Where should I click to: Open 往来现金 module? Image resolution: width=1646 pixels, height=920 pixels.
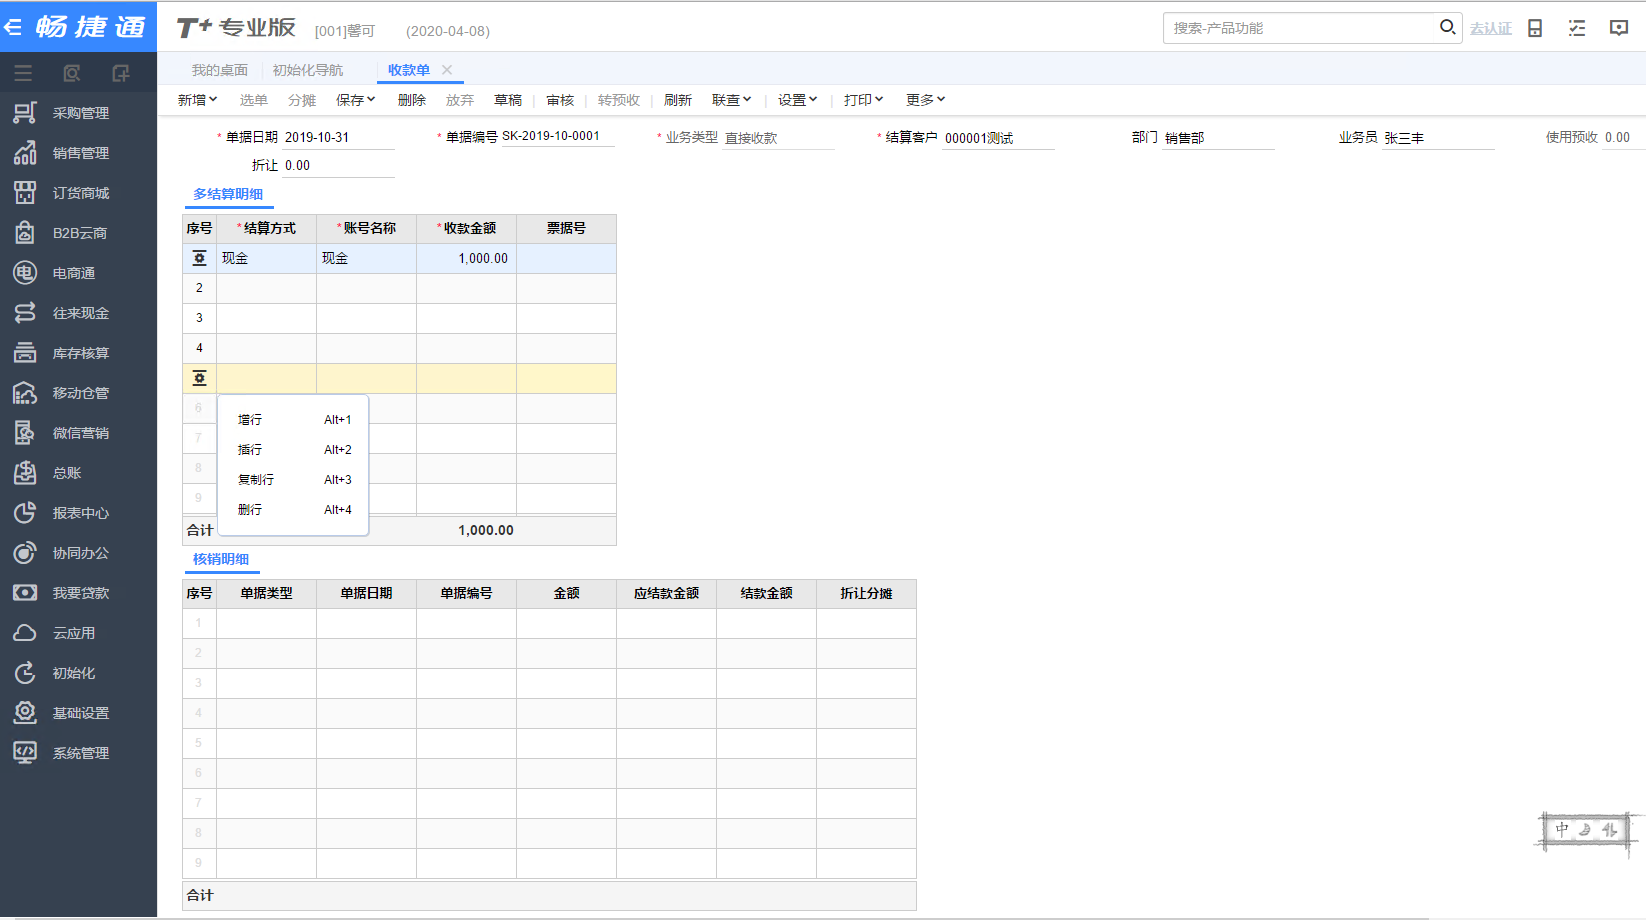click(78, 313)
